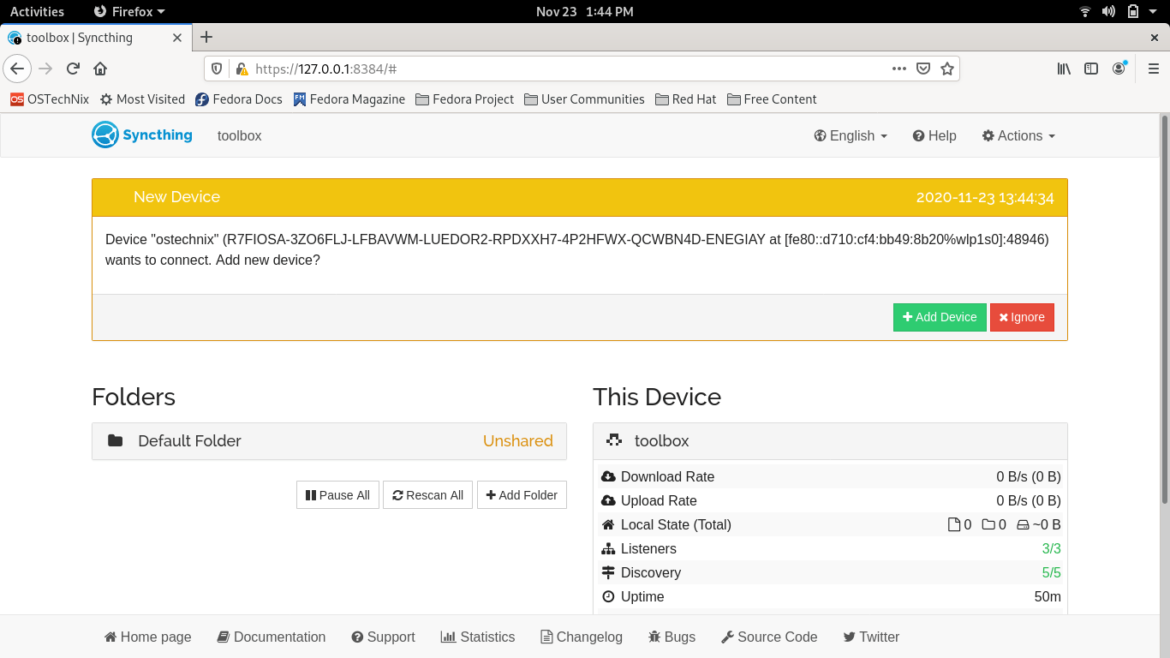Open Firefox's Library toolbar icon
This screenshot has height=658, width=1170.
1063,68
